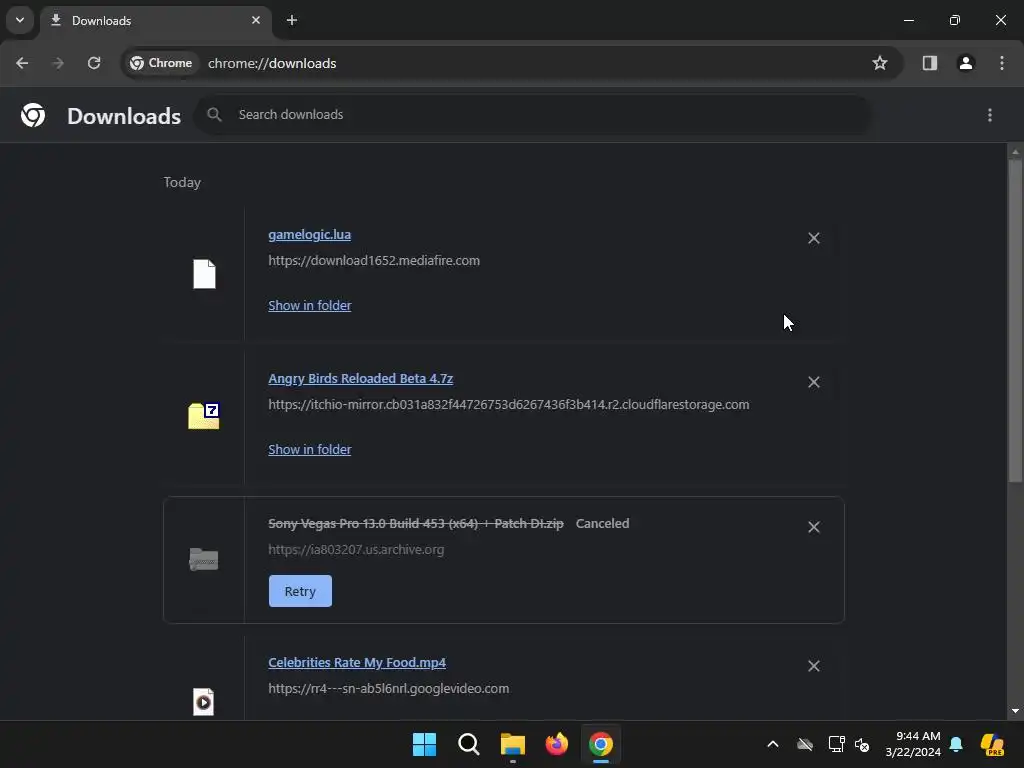Open the tab search dropdown arrow
1024x768 pixels.
[20, 20]
